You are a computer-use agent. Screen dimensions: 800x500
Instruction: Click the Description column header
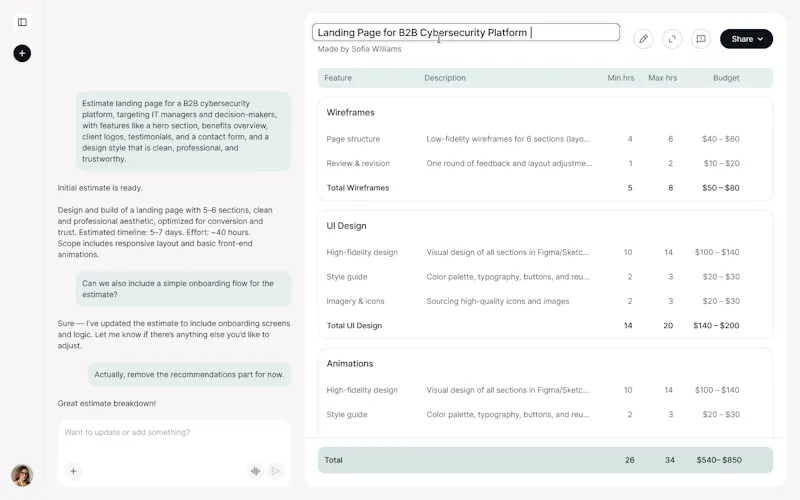(x=445, y=78)
